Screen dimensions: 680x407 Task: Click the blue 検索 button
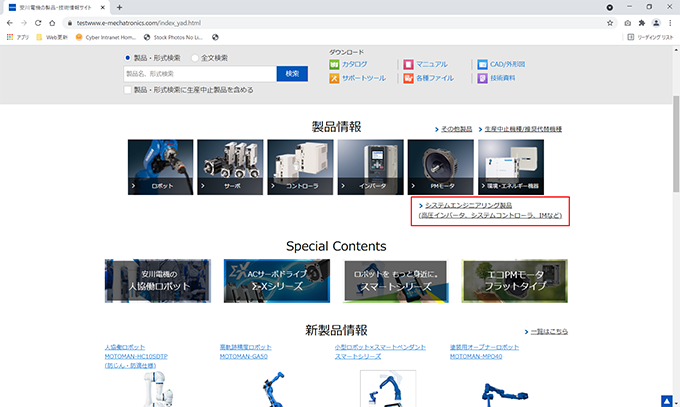tap(292, 74)
